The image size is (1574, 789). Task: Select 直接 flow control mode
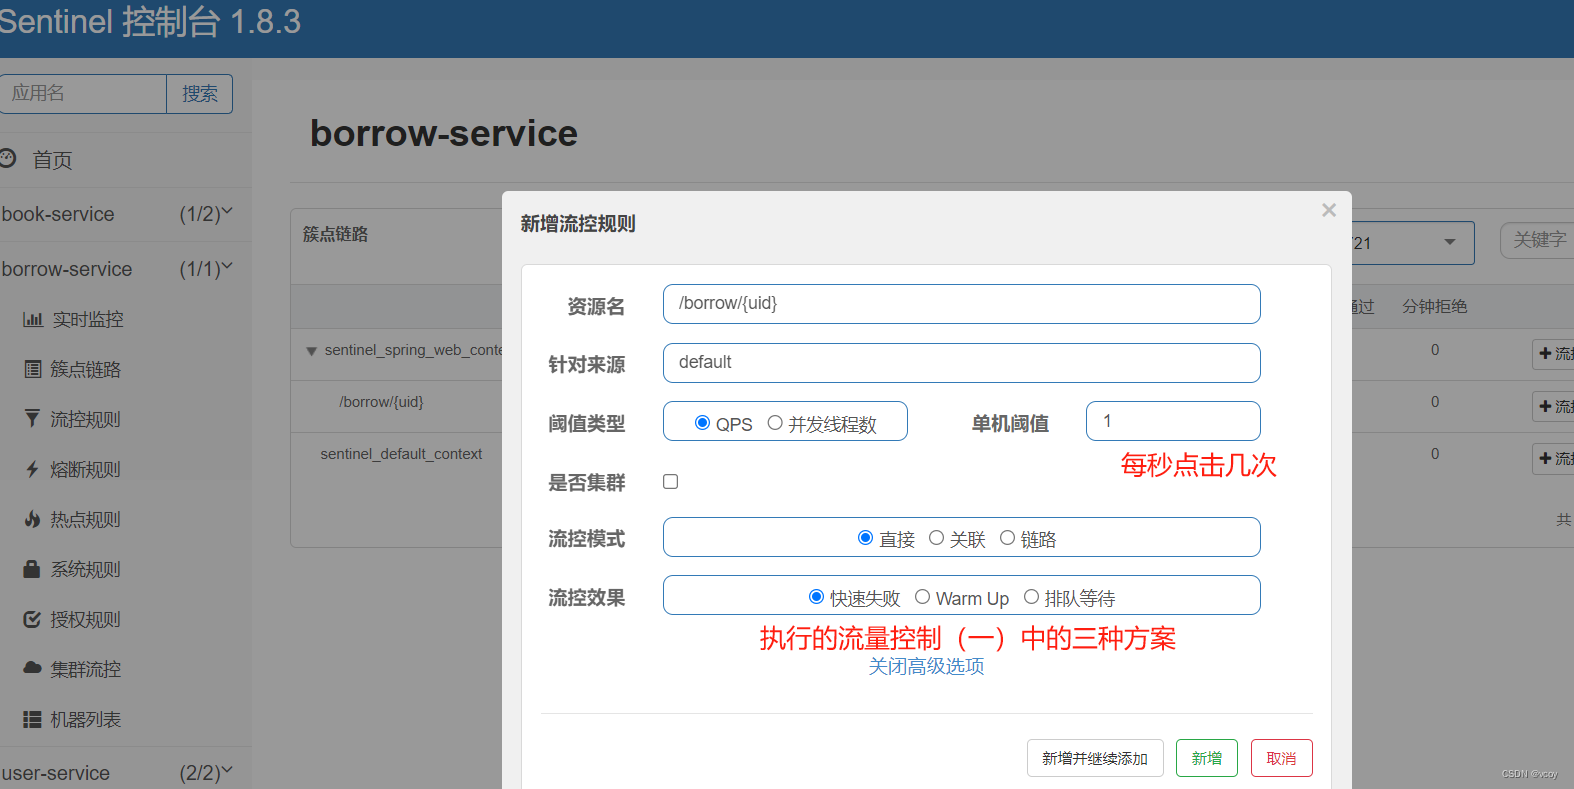(866, 538)
